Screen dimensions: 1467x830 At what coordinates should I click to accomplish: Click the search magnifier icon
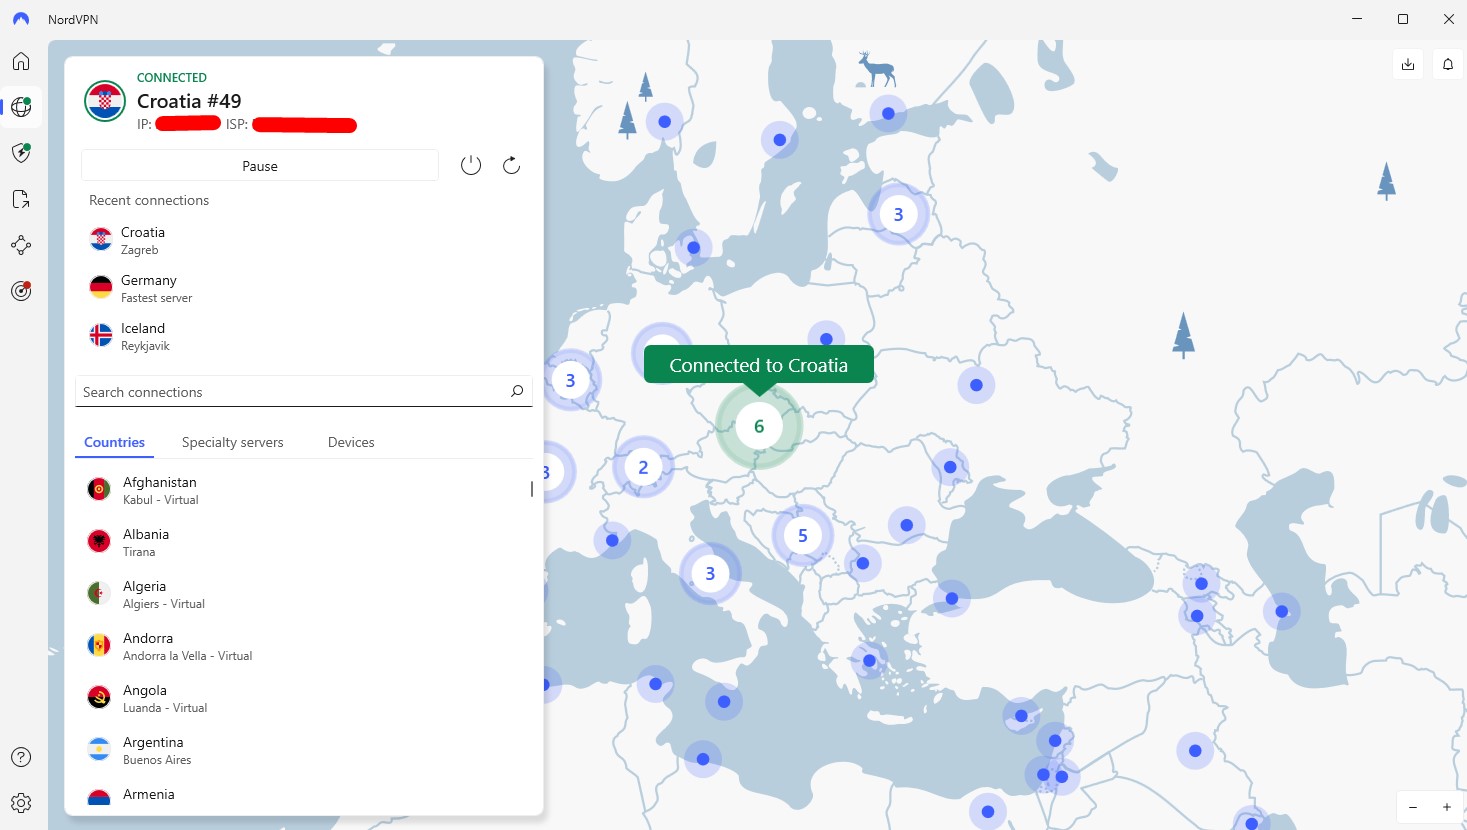pos(517,391)
